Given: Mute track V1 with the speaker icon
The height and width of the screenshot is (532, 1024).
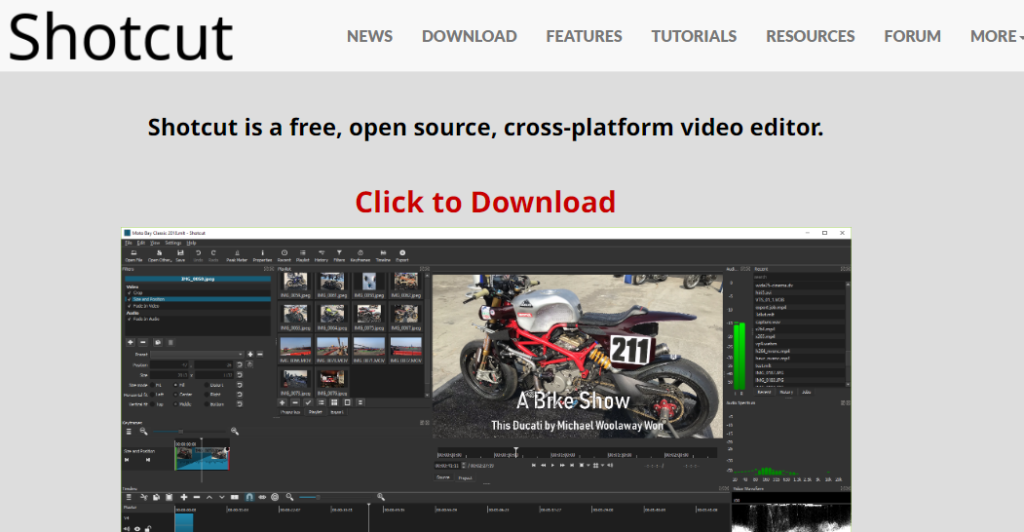Looking at the screenshot, I should [127, 529].
